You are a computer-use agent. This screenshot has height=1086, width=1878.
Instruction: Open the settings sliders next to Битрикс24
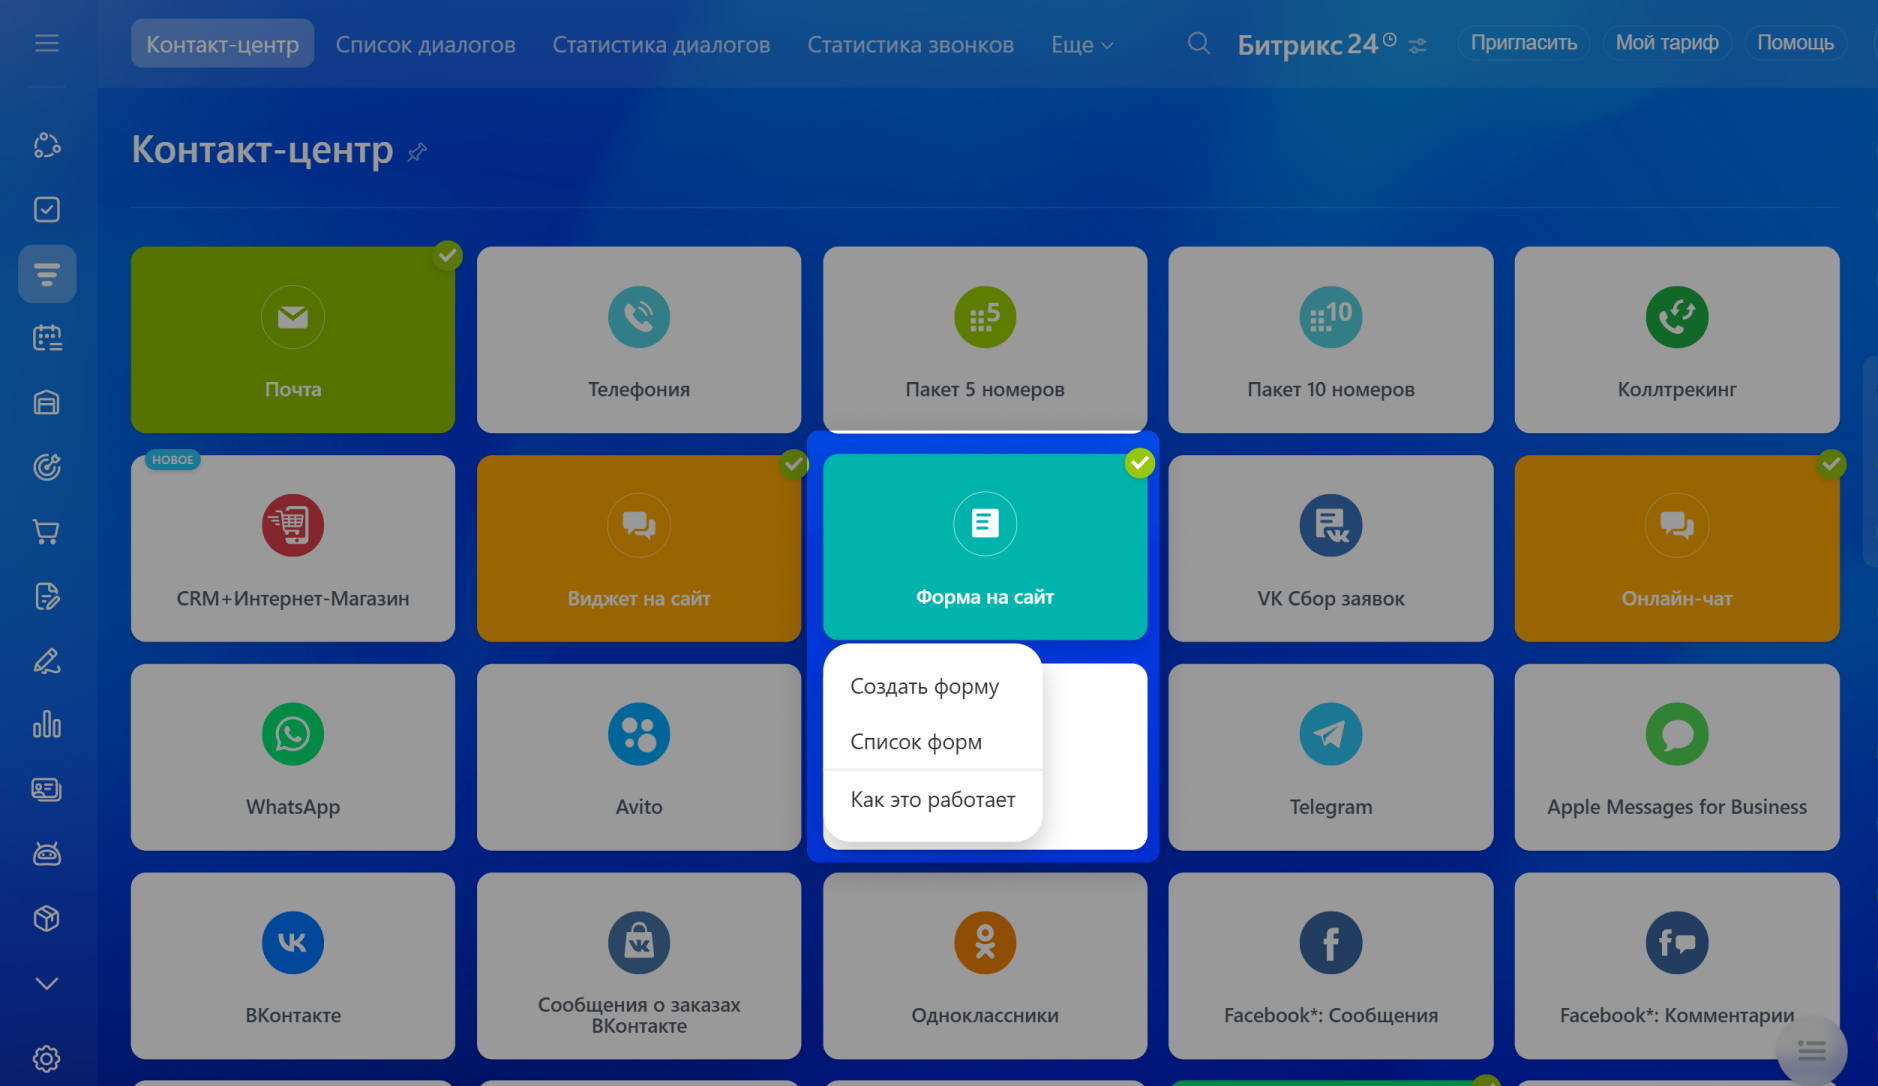(1417, 45)
